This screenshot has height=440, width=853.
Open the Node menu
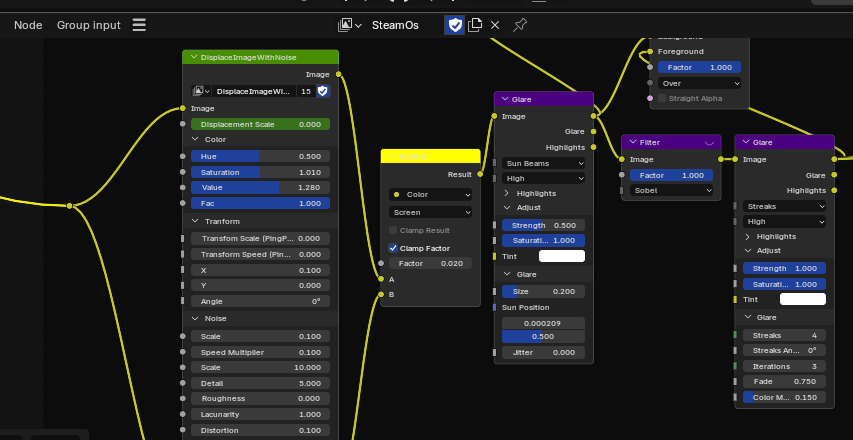(28, 25)
